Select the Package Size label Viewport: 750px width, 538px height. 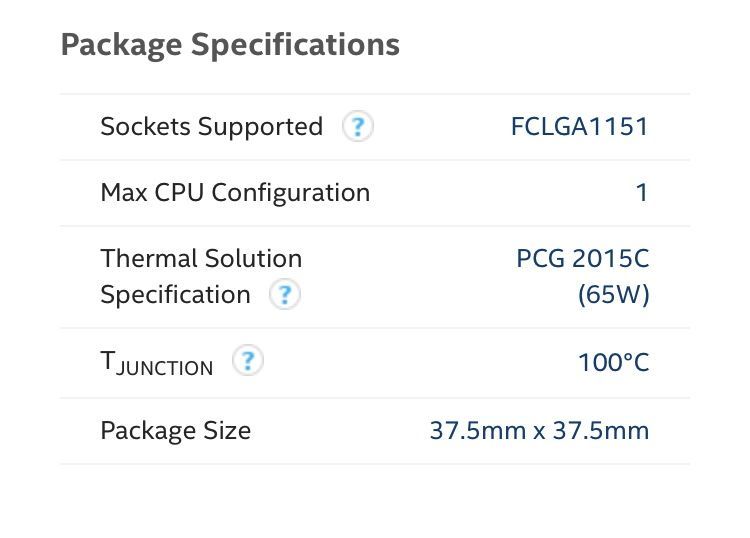pos(175,431)
